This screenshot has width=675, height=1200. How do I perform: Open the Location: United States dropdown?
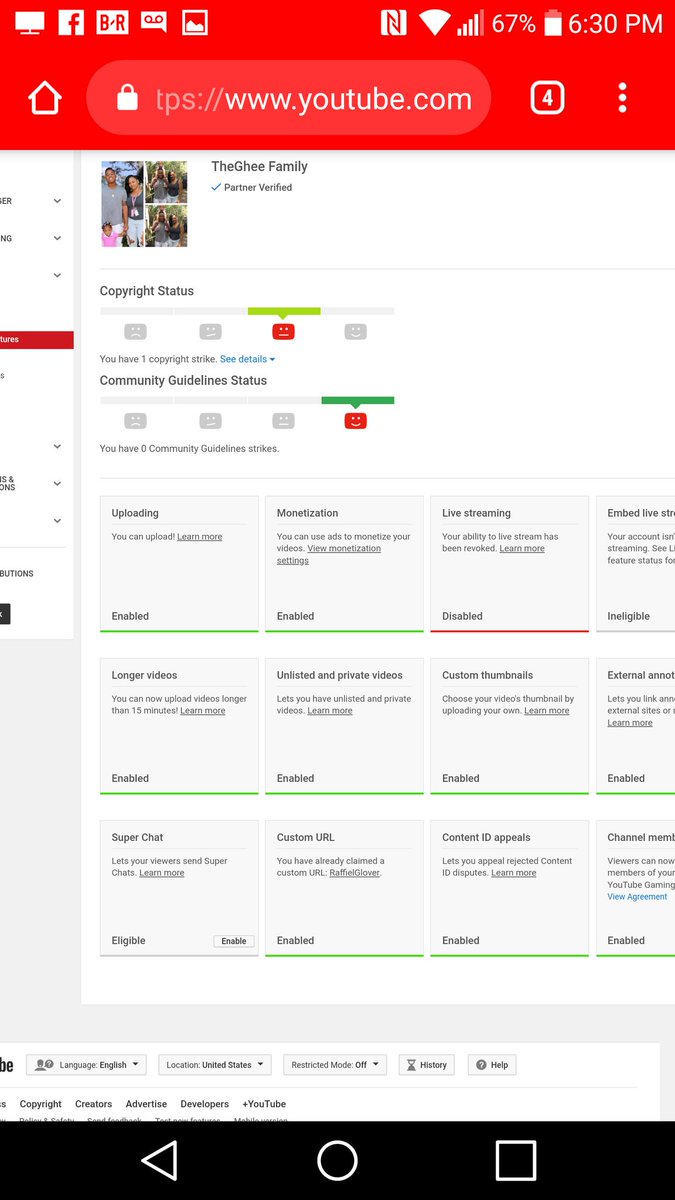(215, 1065)
